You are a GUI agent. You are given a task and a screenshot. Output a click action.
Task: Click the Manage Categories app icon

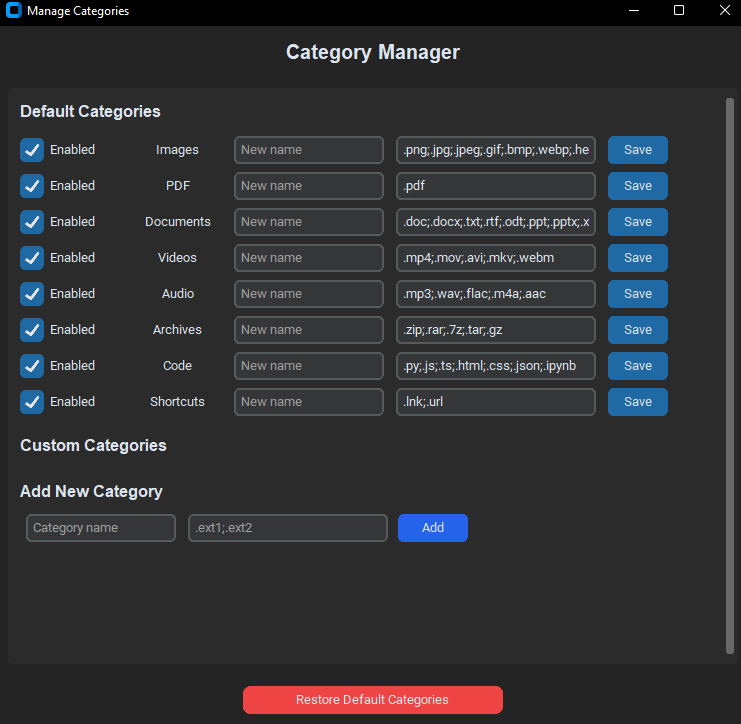pos(14,10)
